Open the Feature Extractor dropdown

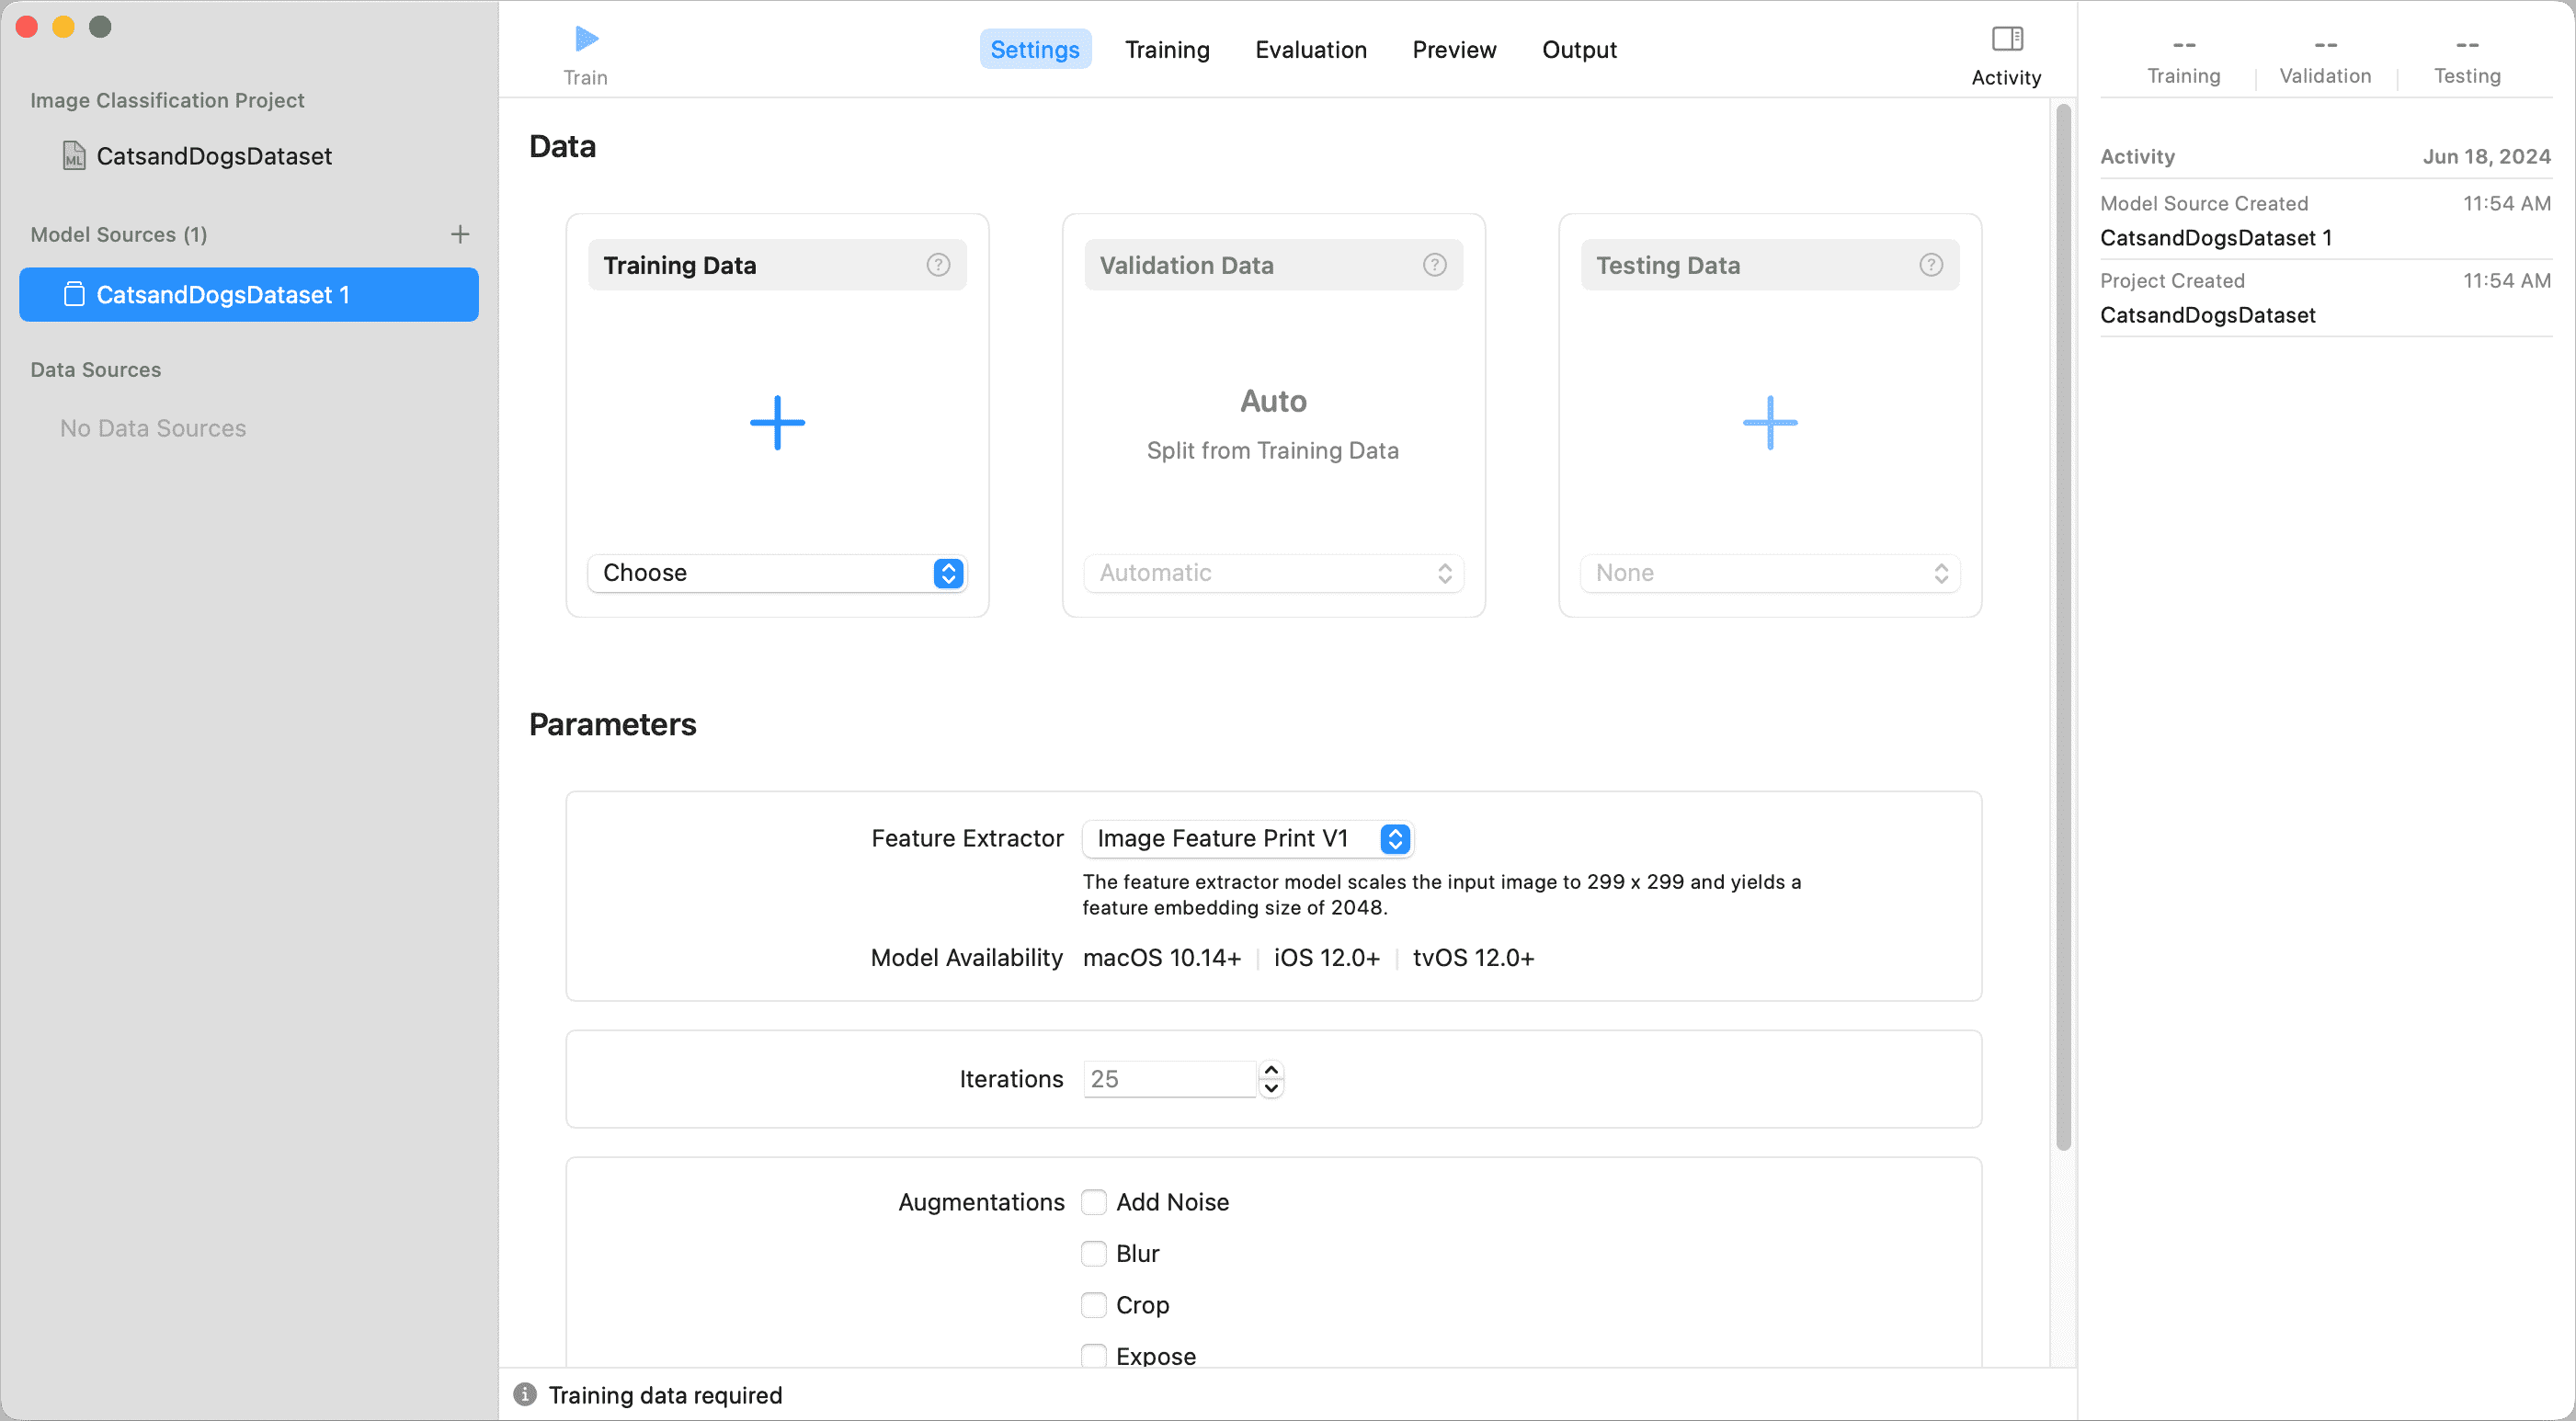pyautogui.click(x=1247, y=839)
